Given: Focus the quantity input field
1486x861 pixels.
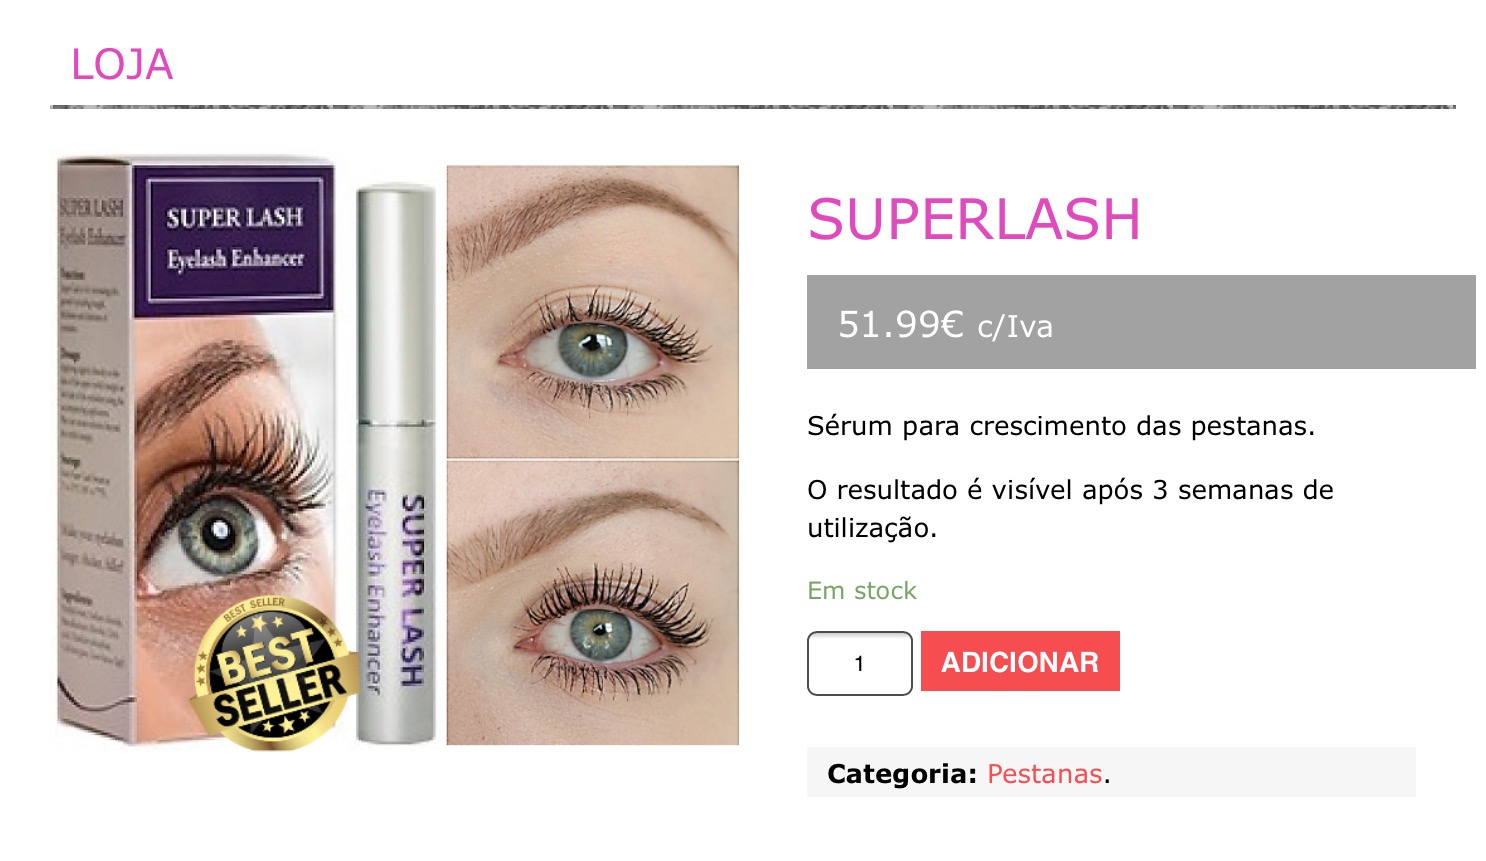Looking at the screenshot, I should coord(860,663).
